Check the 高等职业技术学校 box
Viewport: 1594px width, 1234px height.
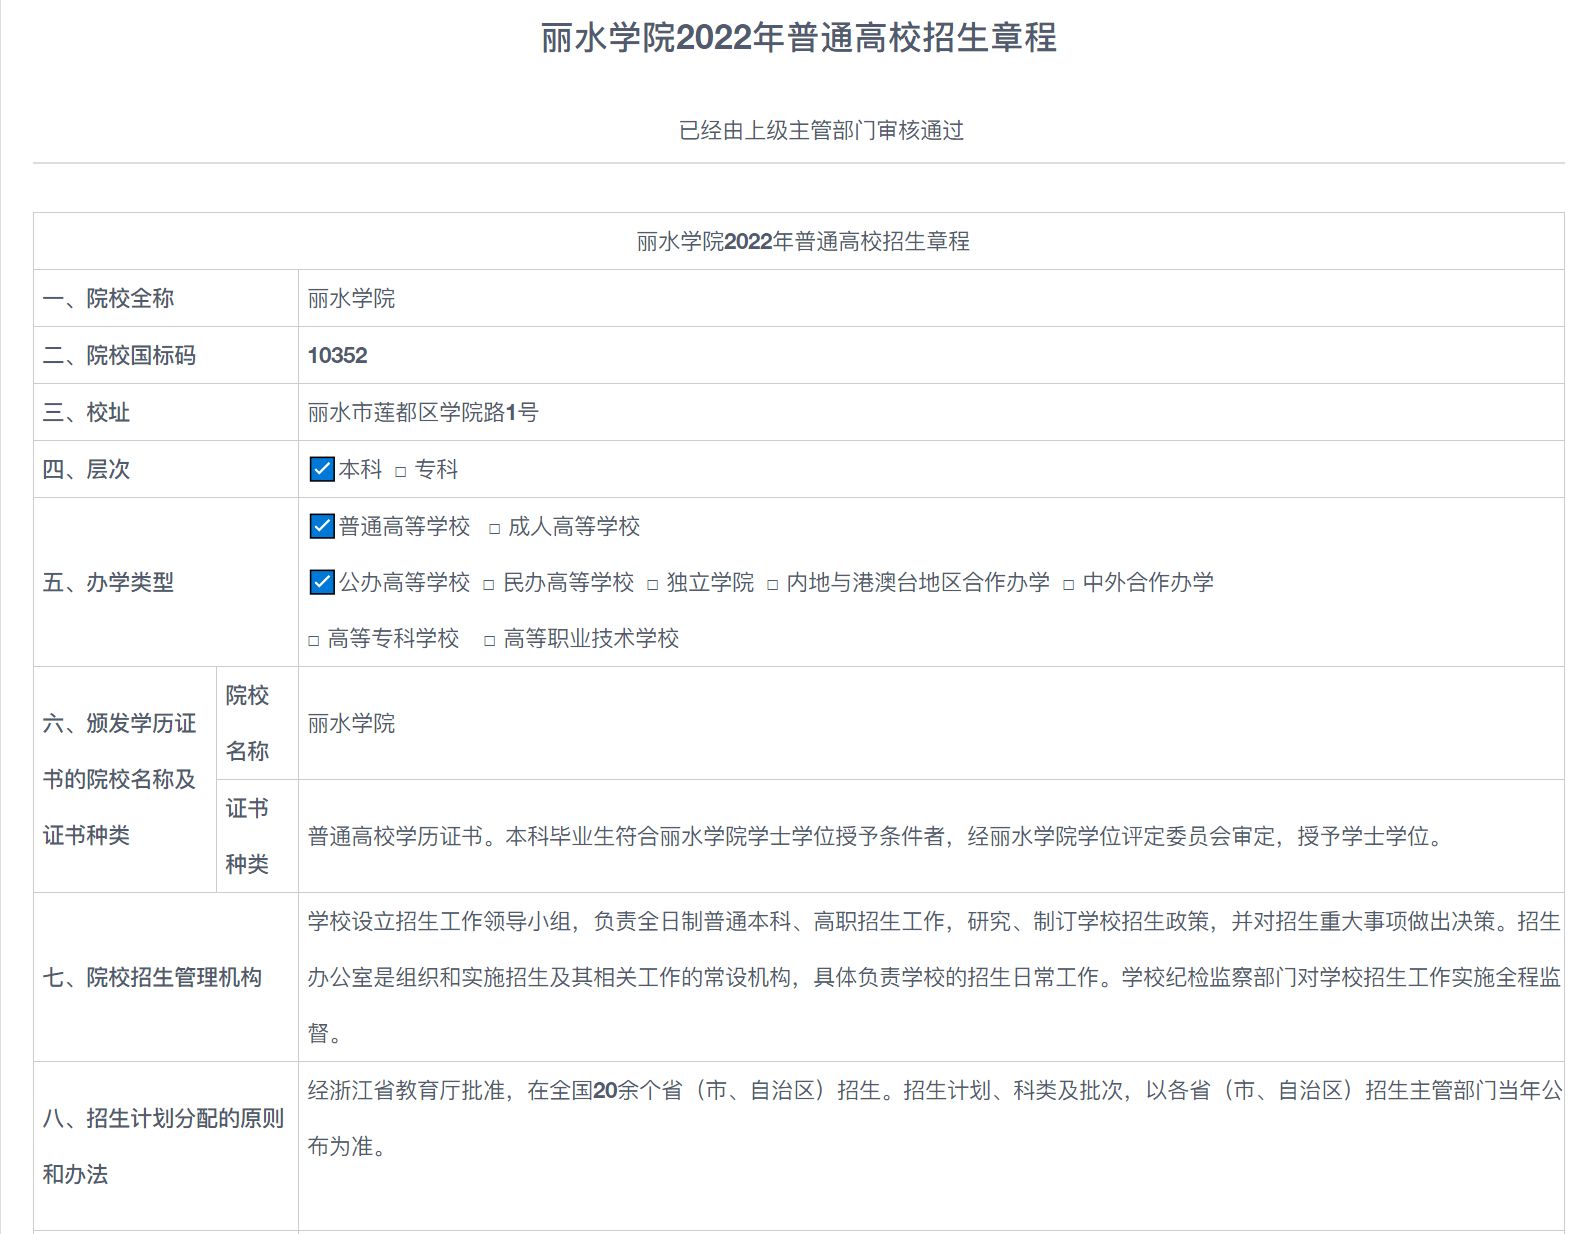(490, 640)
